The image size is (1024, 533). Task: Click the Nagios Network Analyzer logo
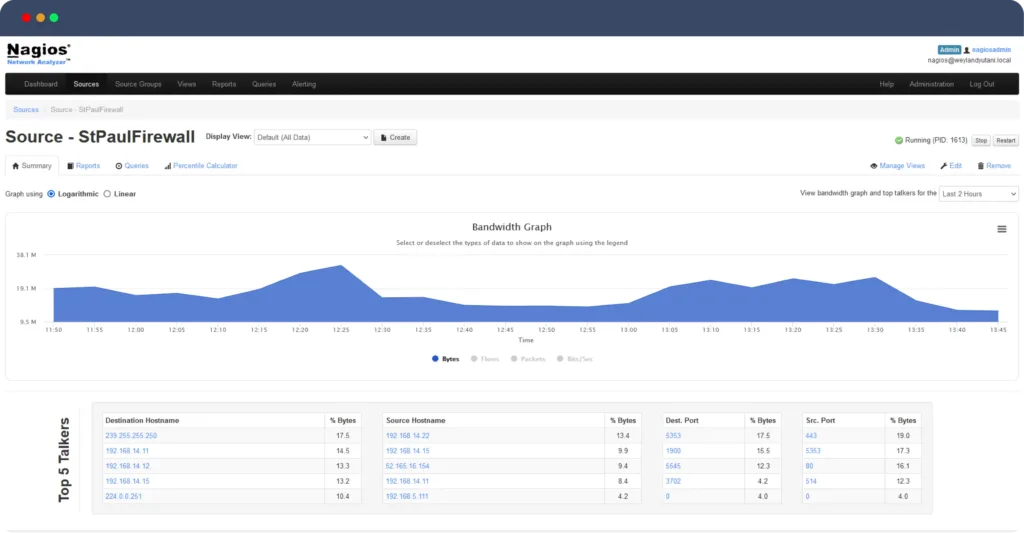[38, 53]
